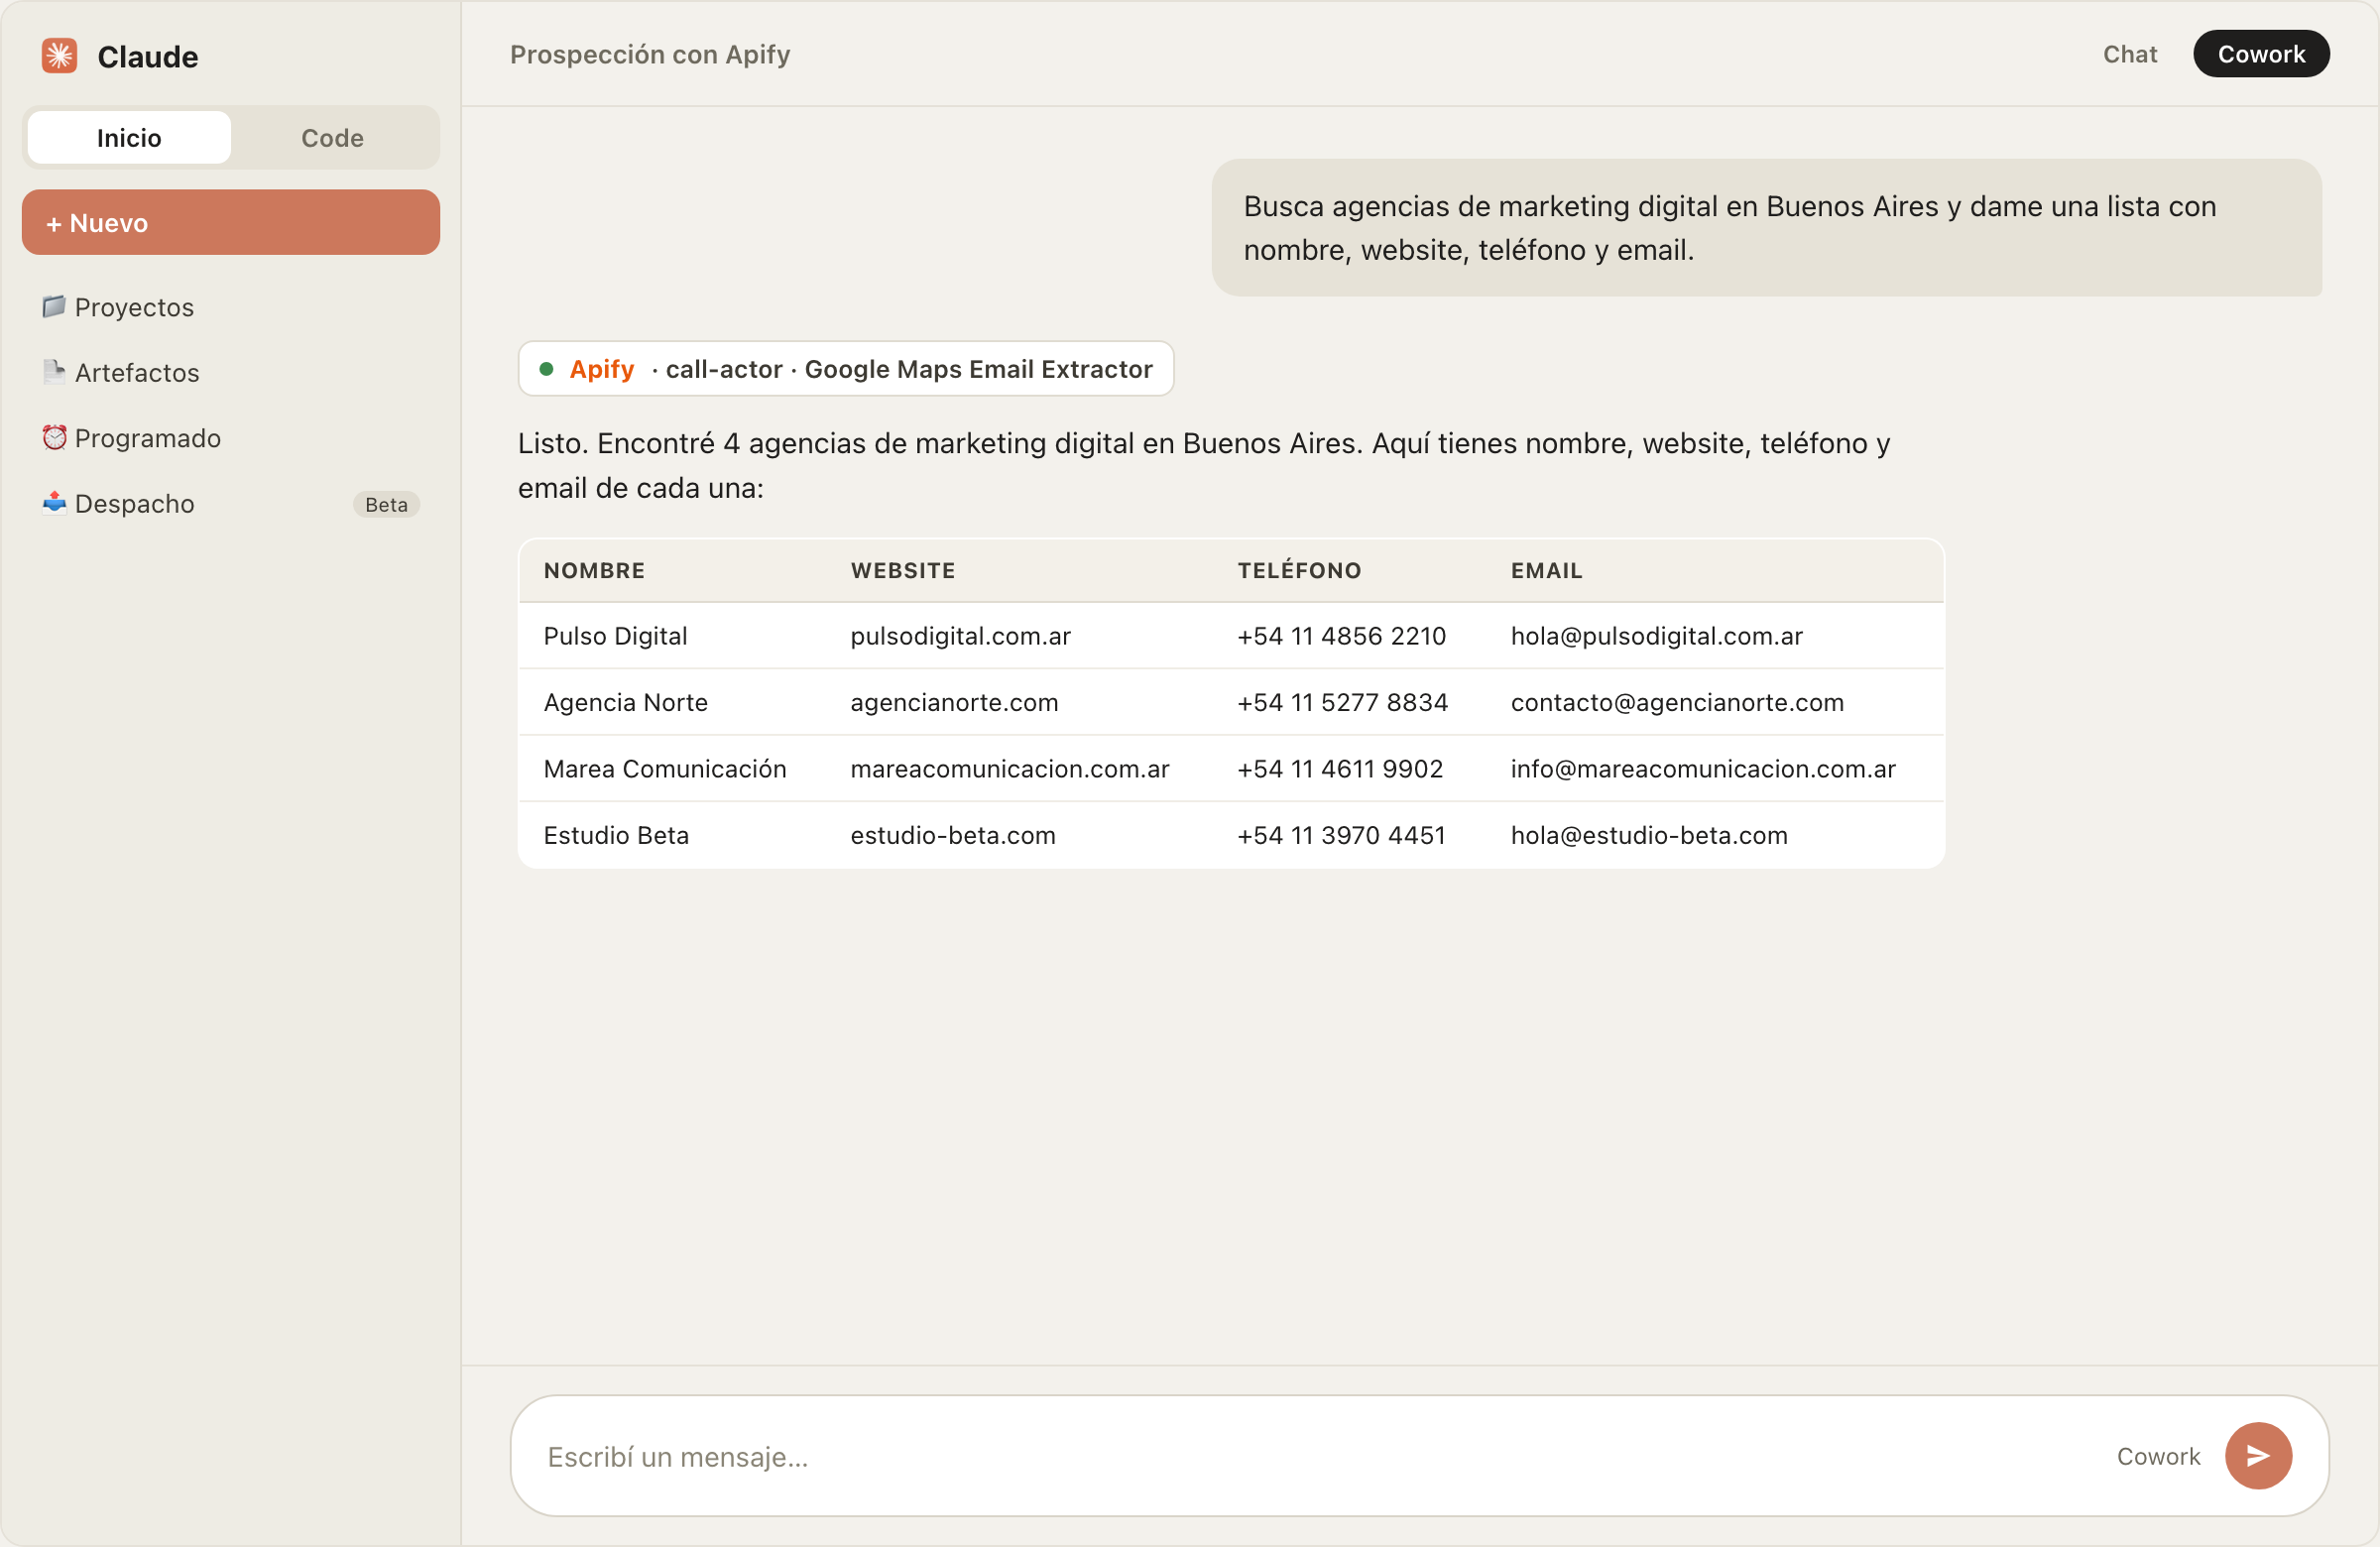Click the Prospección con Apify conversation title
Screen dimensions: 2380x1547
650,54
